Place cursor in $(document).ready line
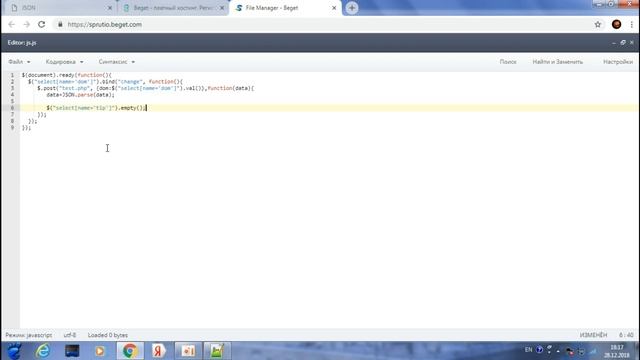 pos(67,75)
